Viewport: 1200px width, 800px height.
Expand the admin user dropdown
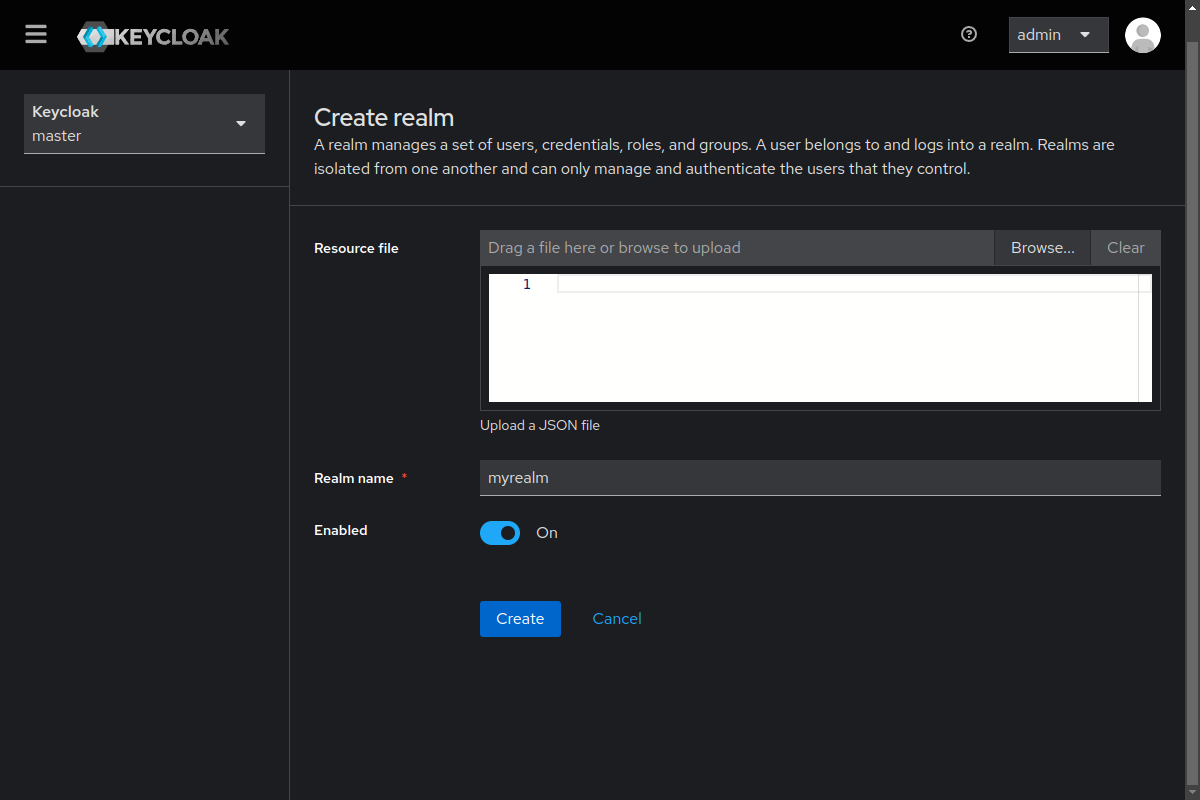1057,35
